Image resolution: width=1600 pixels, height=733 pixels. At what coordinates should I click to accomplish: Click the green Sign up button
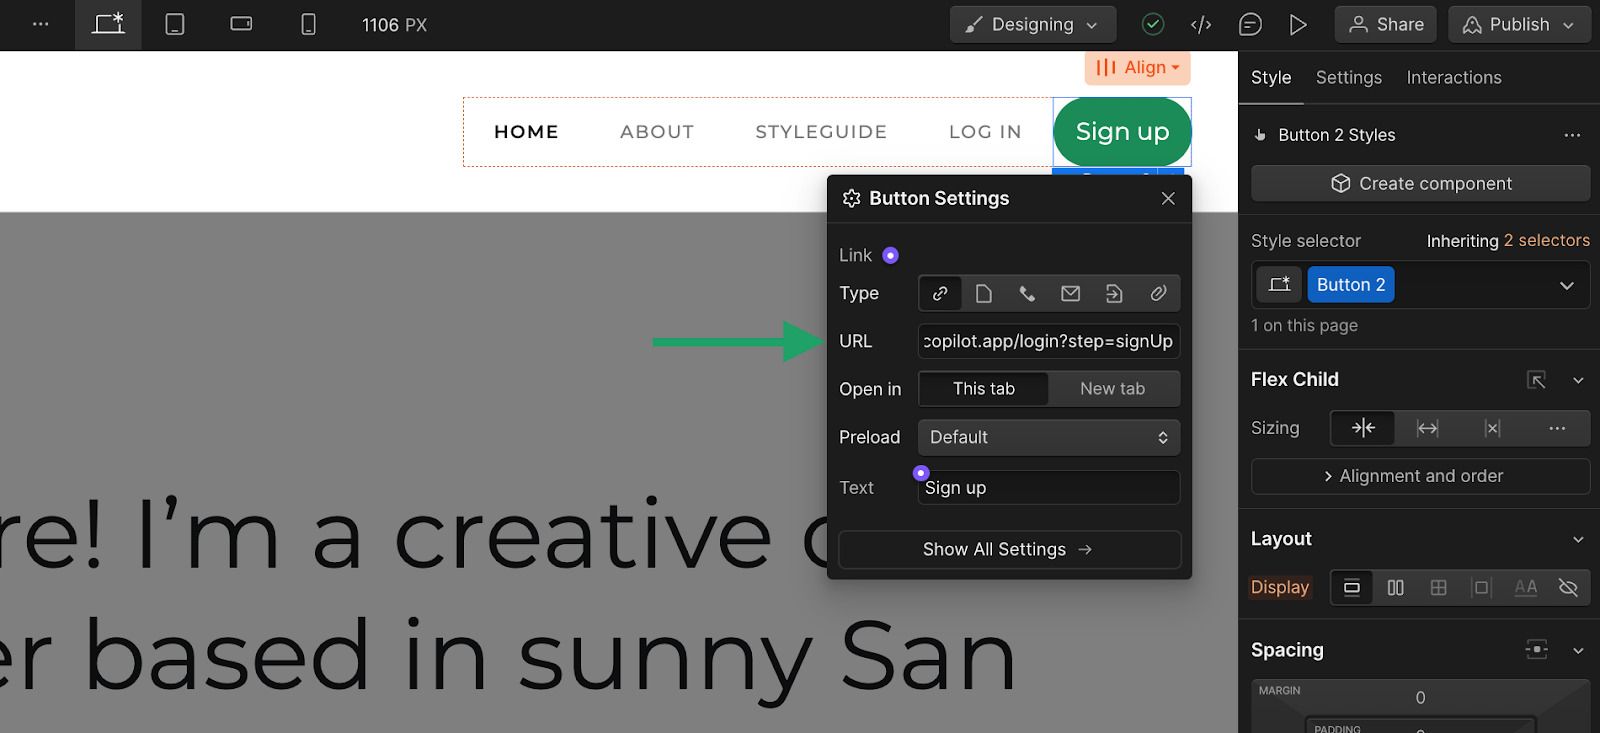point(1121,132)
